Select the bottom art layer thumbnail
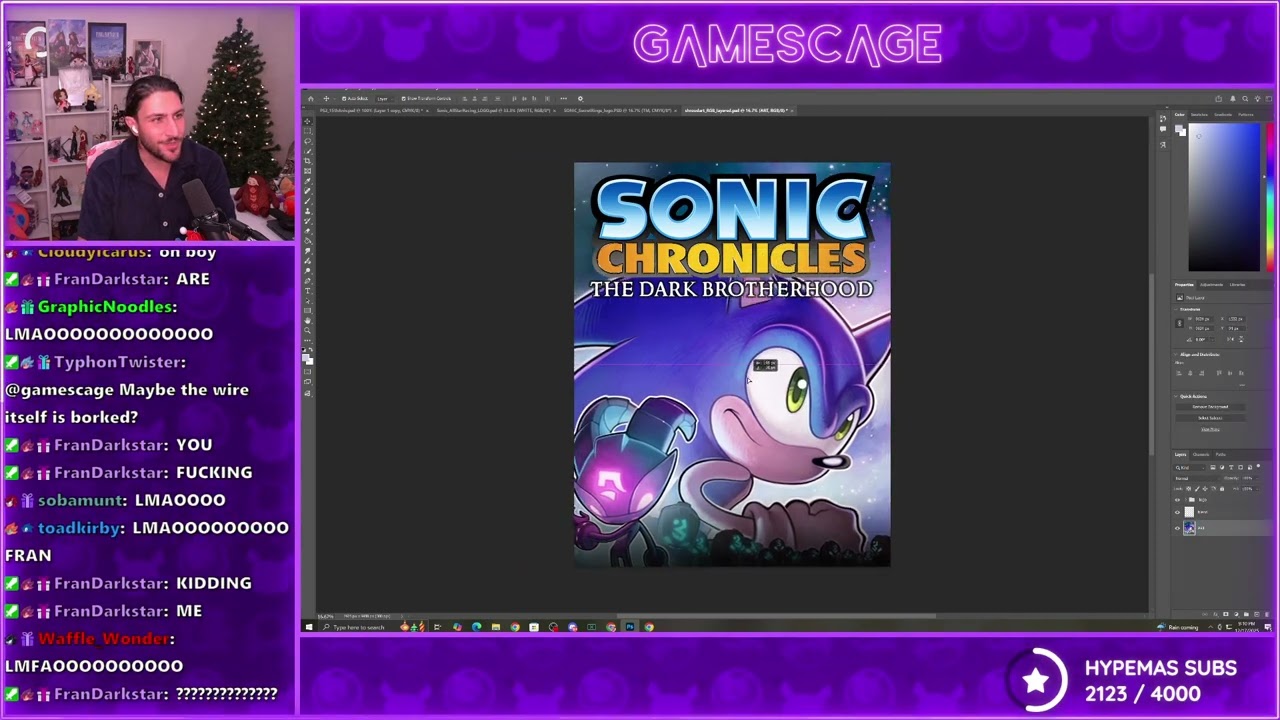This screenshot has width=1280, height=720. [x=1189, y=528]
